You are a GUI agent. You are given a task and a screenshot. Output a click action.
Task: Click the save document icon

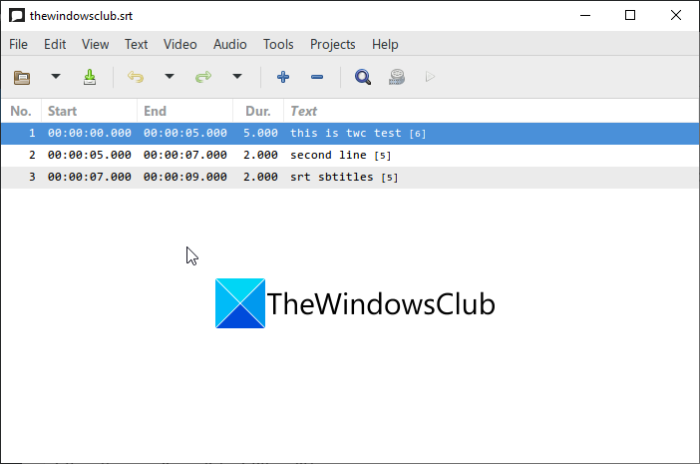coord(90,77)
